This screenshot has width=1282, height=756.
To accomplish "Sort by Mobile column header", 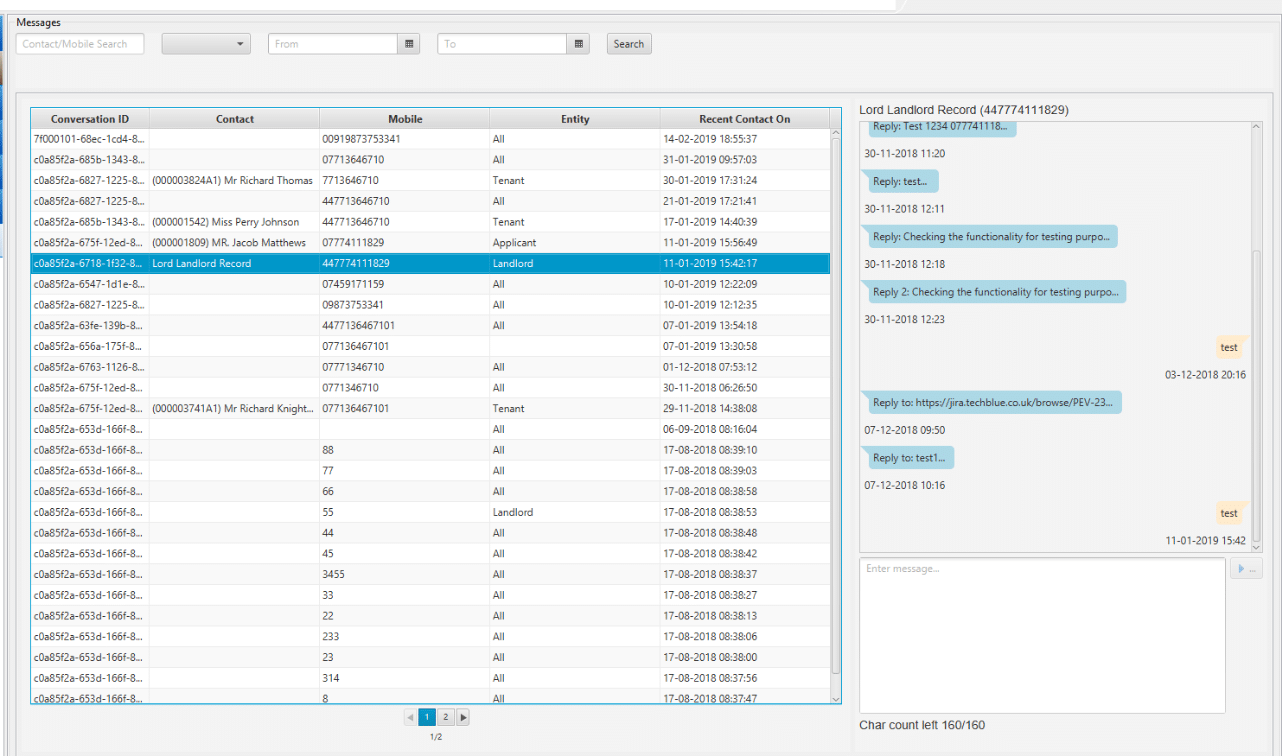I will pyautogui.click(x=405, y=119).
